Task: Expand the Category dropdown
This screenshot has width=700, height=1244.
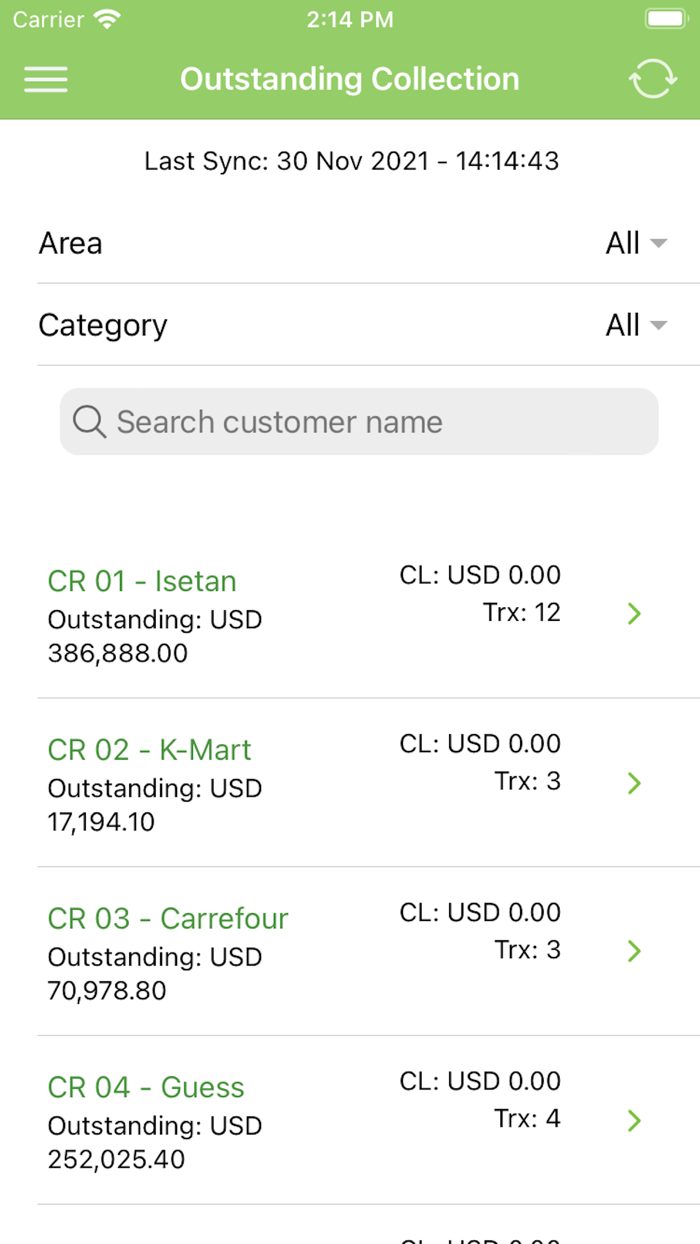Action: click(x=636, y=325)
